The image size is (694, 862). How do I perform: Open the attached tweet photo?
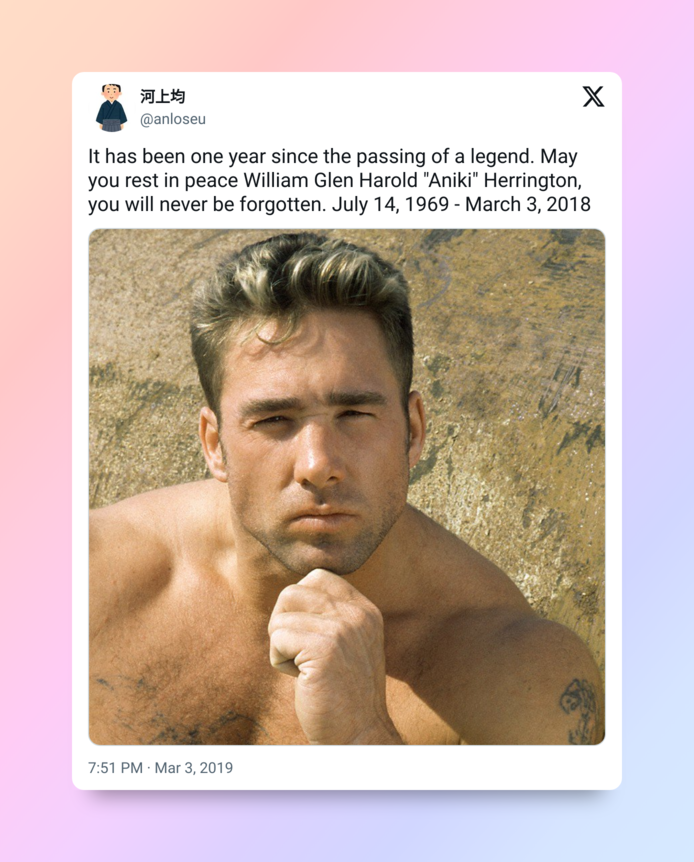point(346,487)
